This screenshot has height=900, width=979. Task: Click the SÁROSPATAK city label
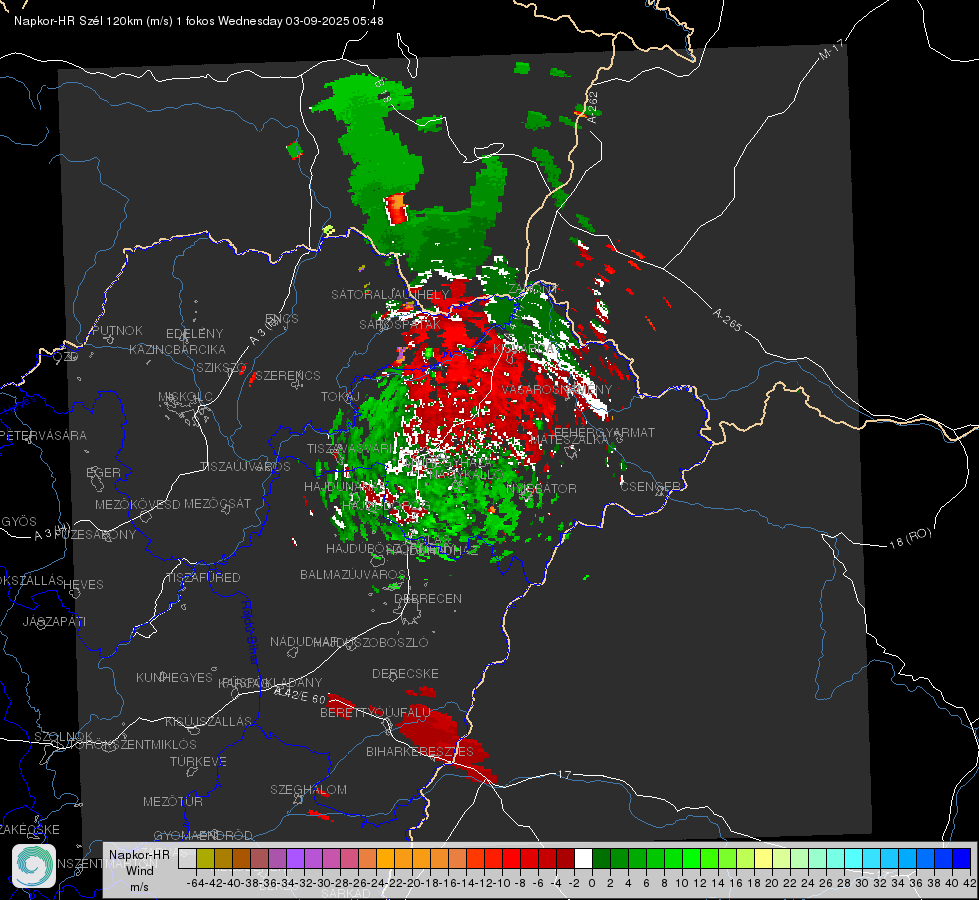[x=400, y=325]
